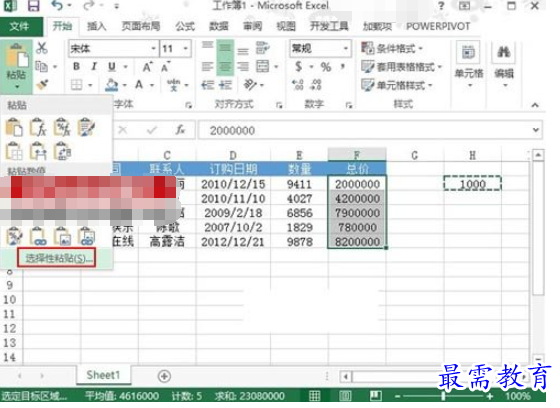This screenshot has width=560, height=408.
Task: Choose Paste as Linked Picture option
Action: pos(86,236)
